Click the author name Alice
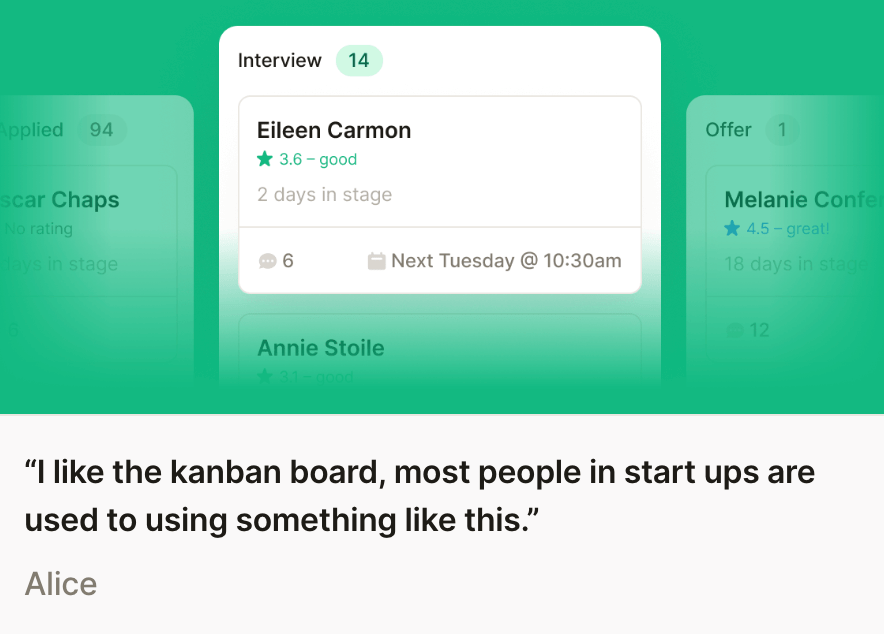 61,583
